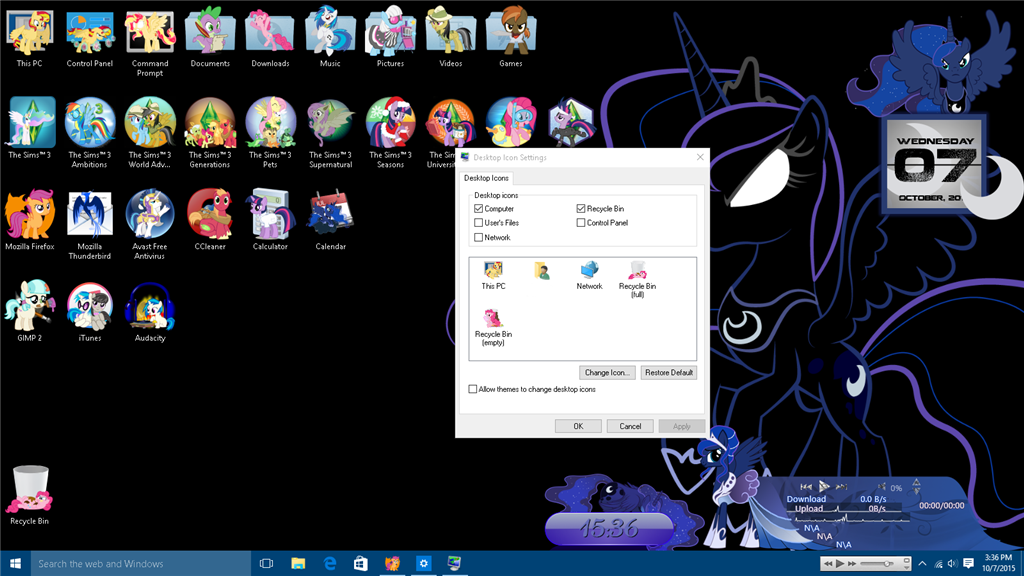Select the iTunes desktop icon
This screenshot has height=576, width=1024.
click(89, 312)
